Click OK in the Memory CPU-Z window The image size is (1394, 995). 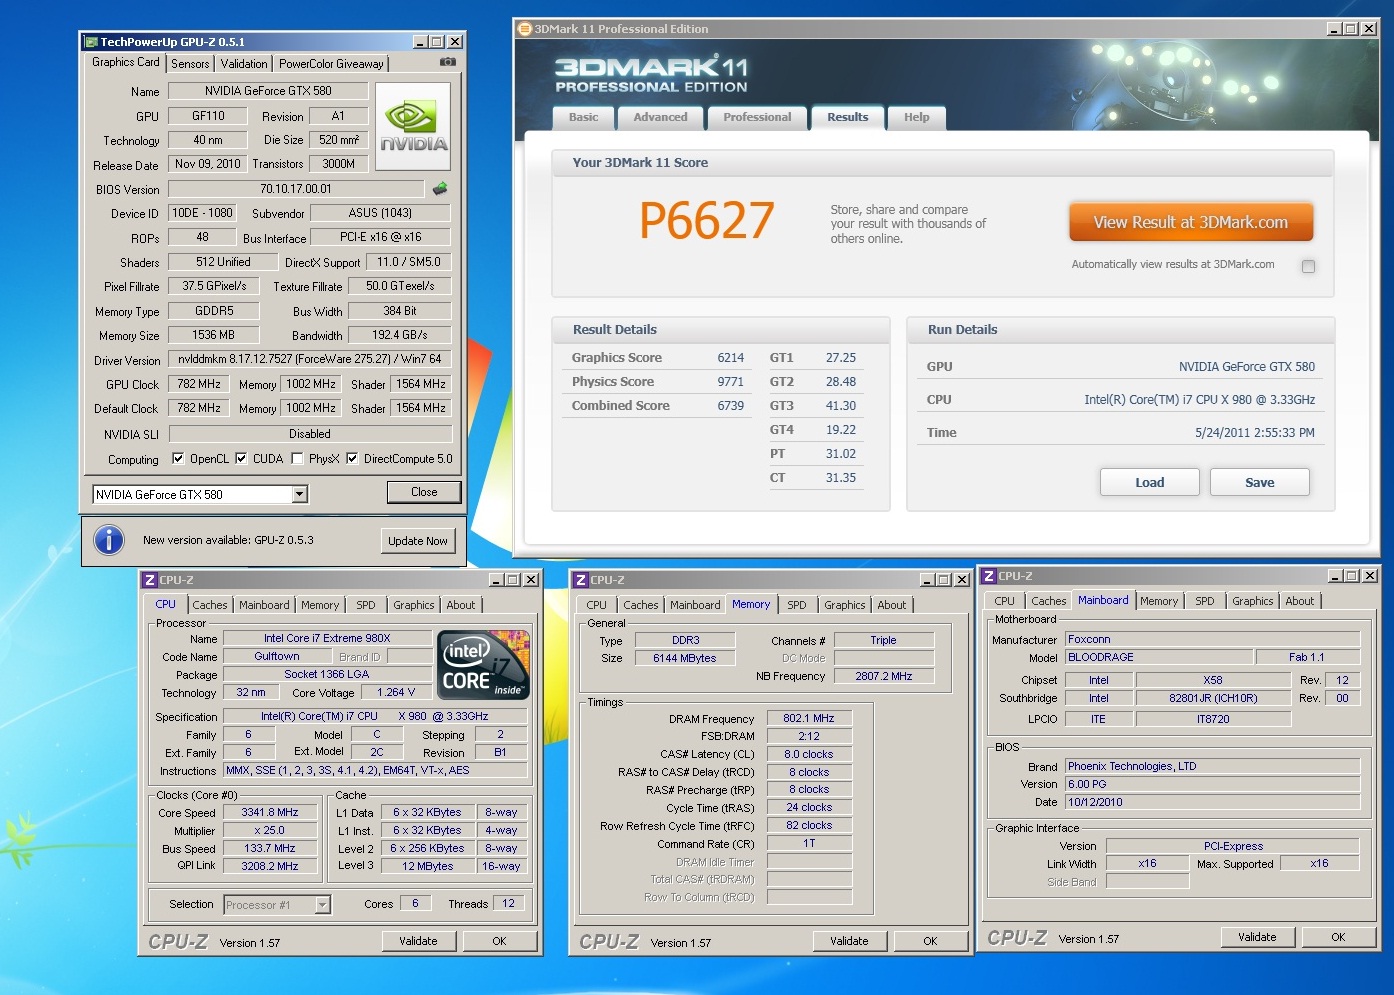[x=930, y=941]
